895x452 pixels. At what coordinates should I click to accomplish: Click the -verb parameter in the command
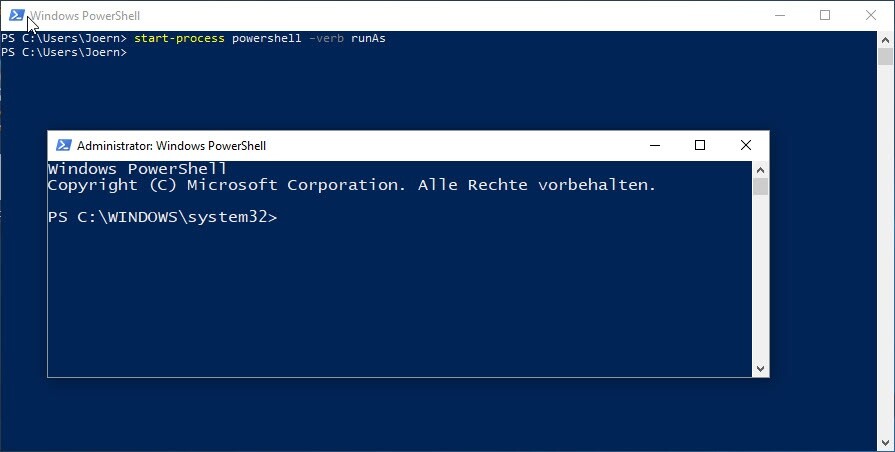click(326, 38)
